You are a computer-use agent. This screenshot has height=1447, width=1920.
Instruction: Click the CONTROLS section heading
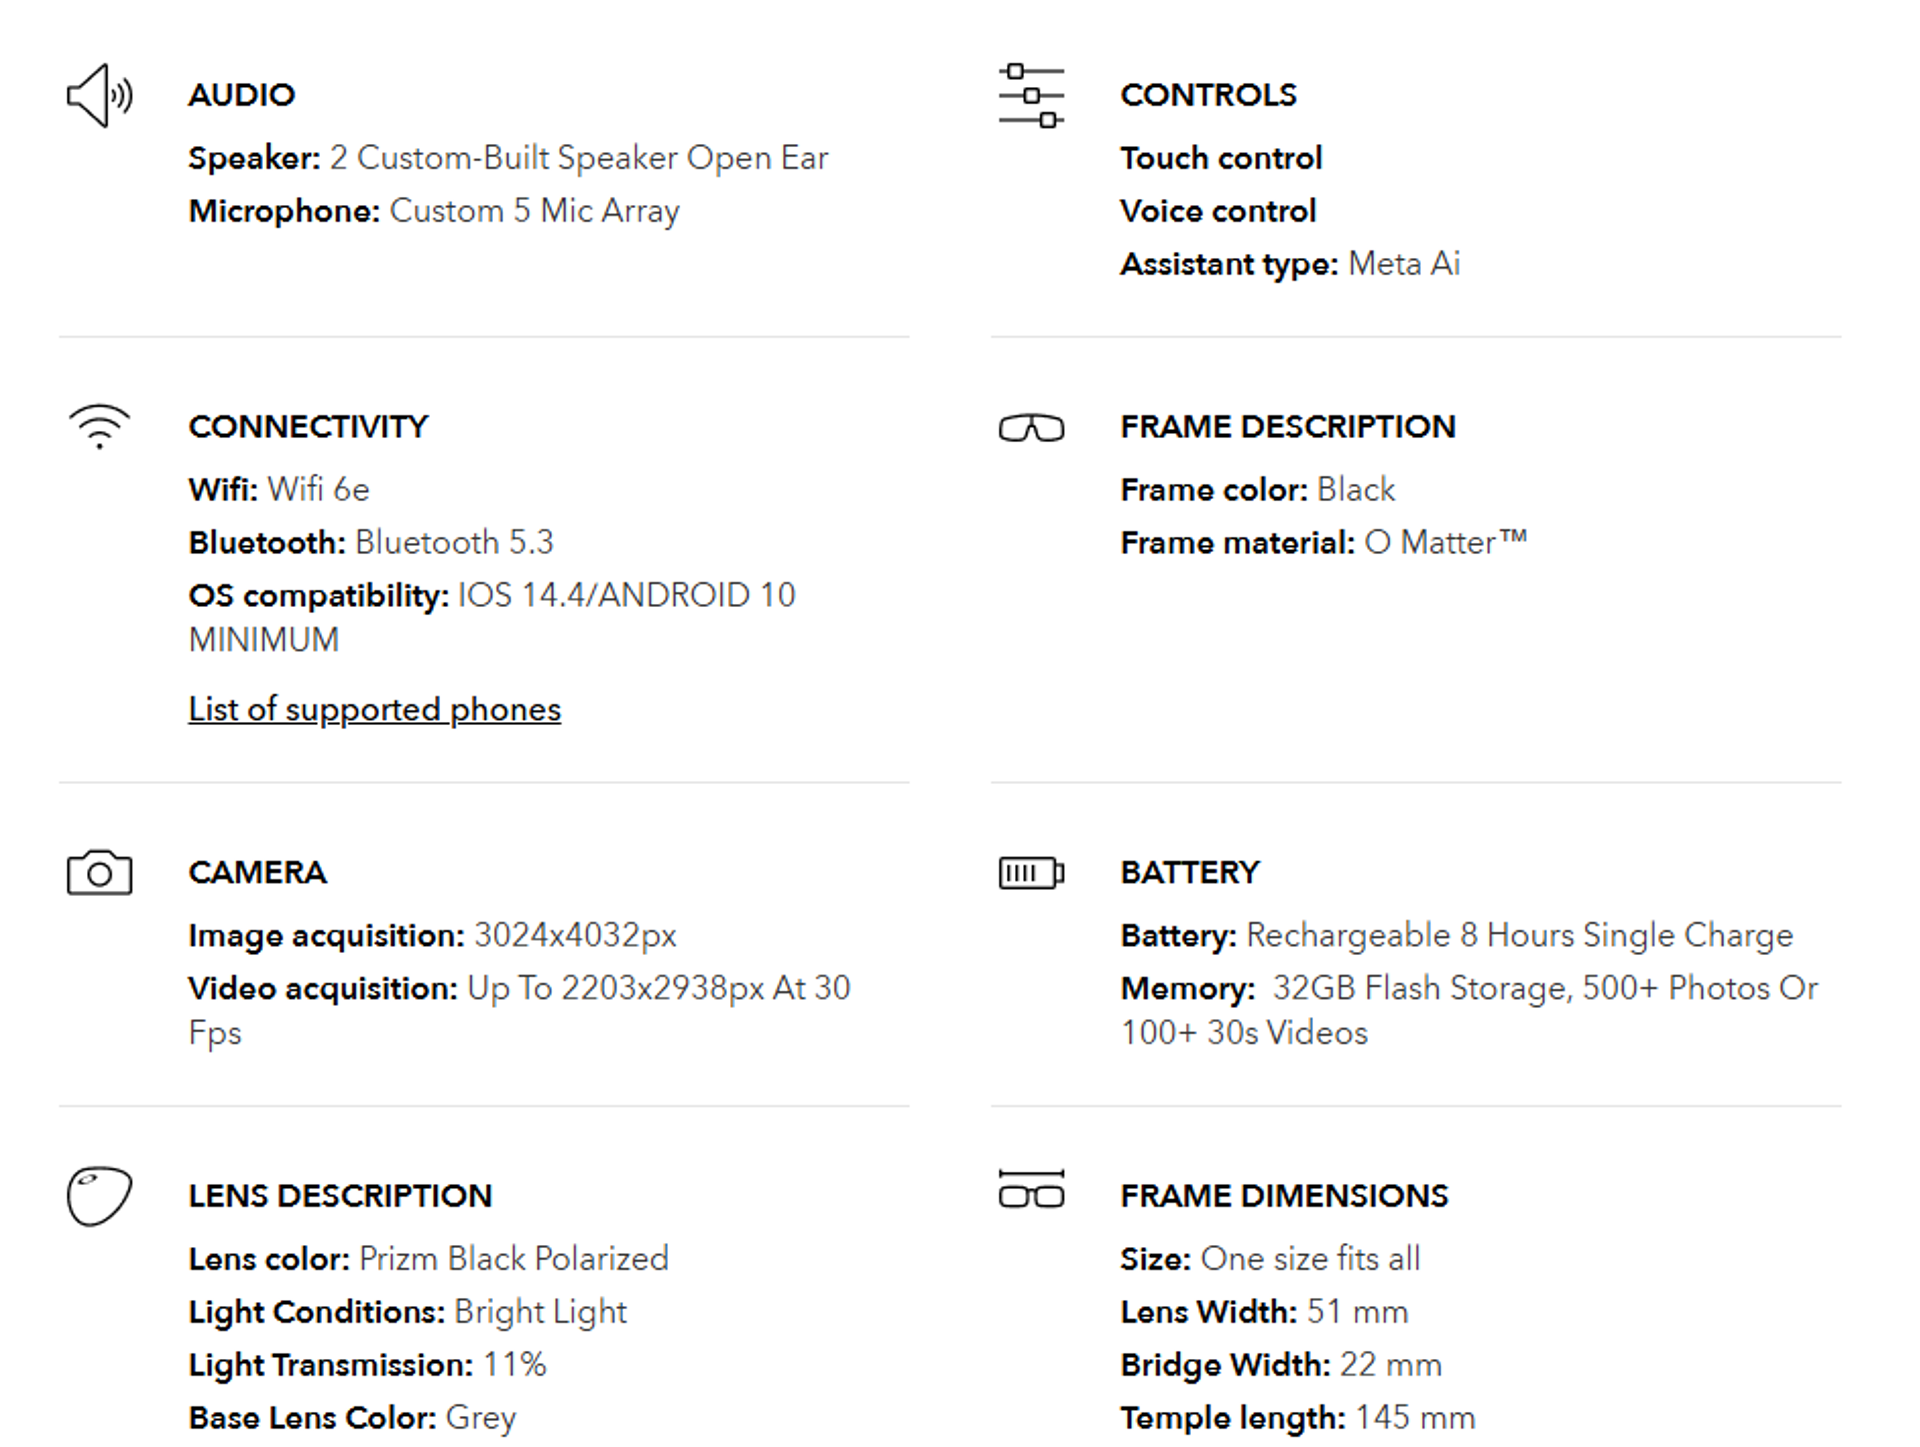1208,95
